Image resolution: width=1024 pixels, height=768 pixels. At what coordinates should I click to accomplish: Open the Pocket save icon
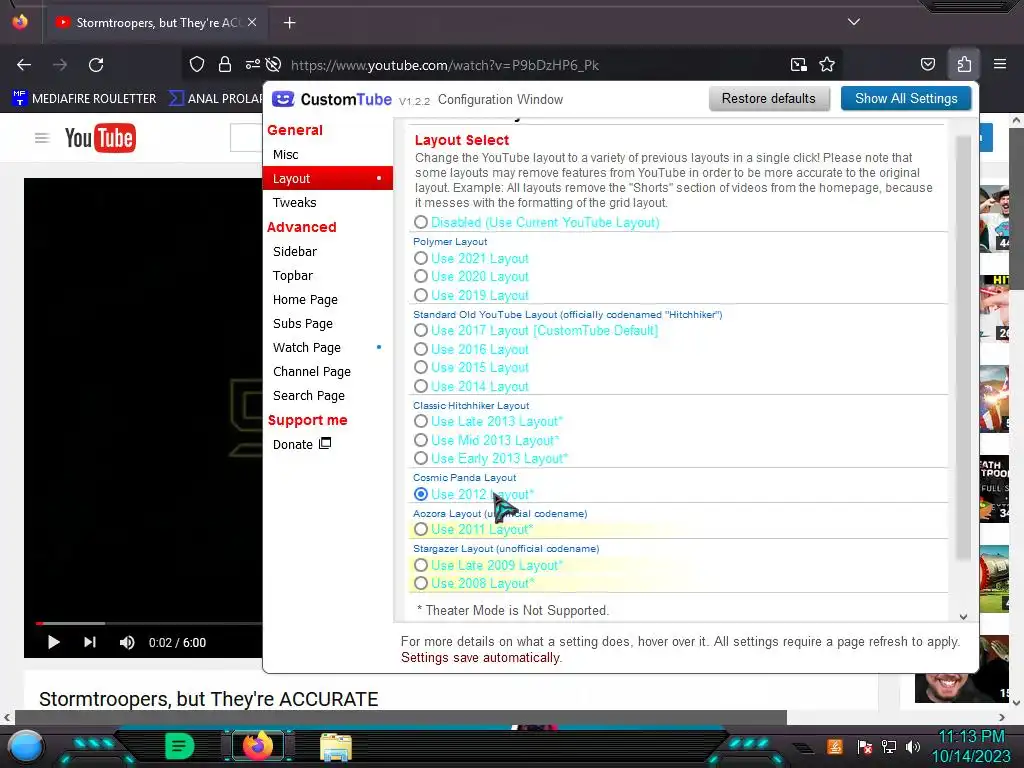927,64
